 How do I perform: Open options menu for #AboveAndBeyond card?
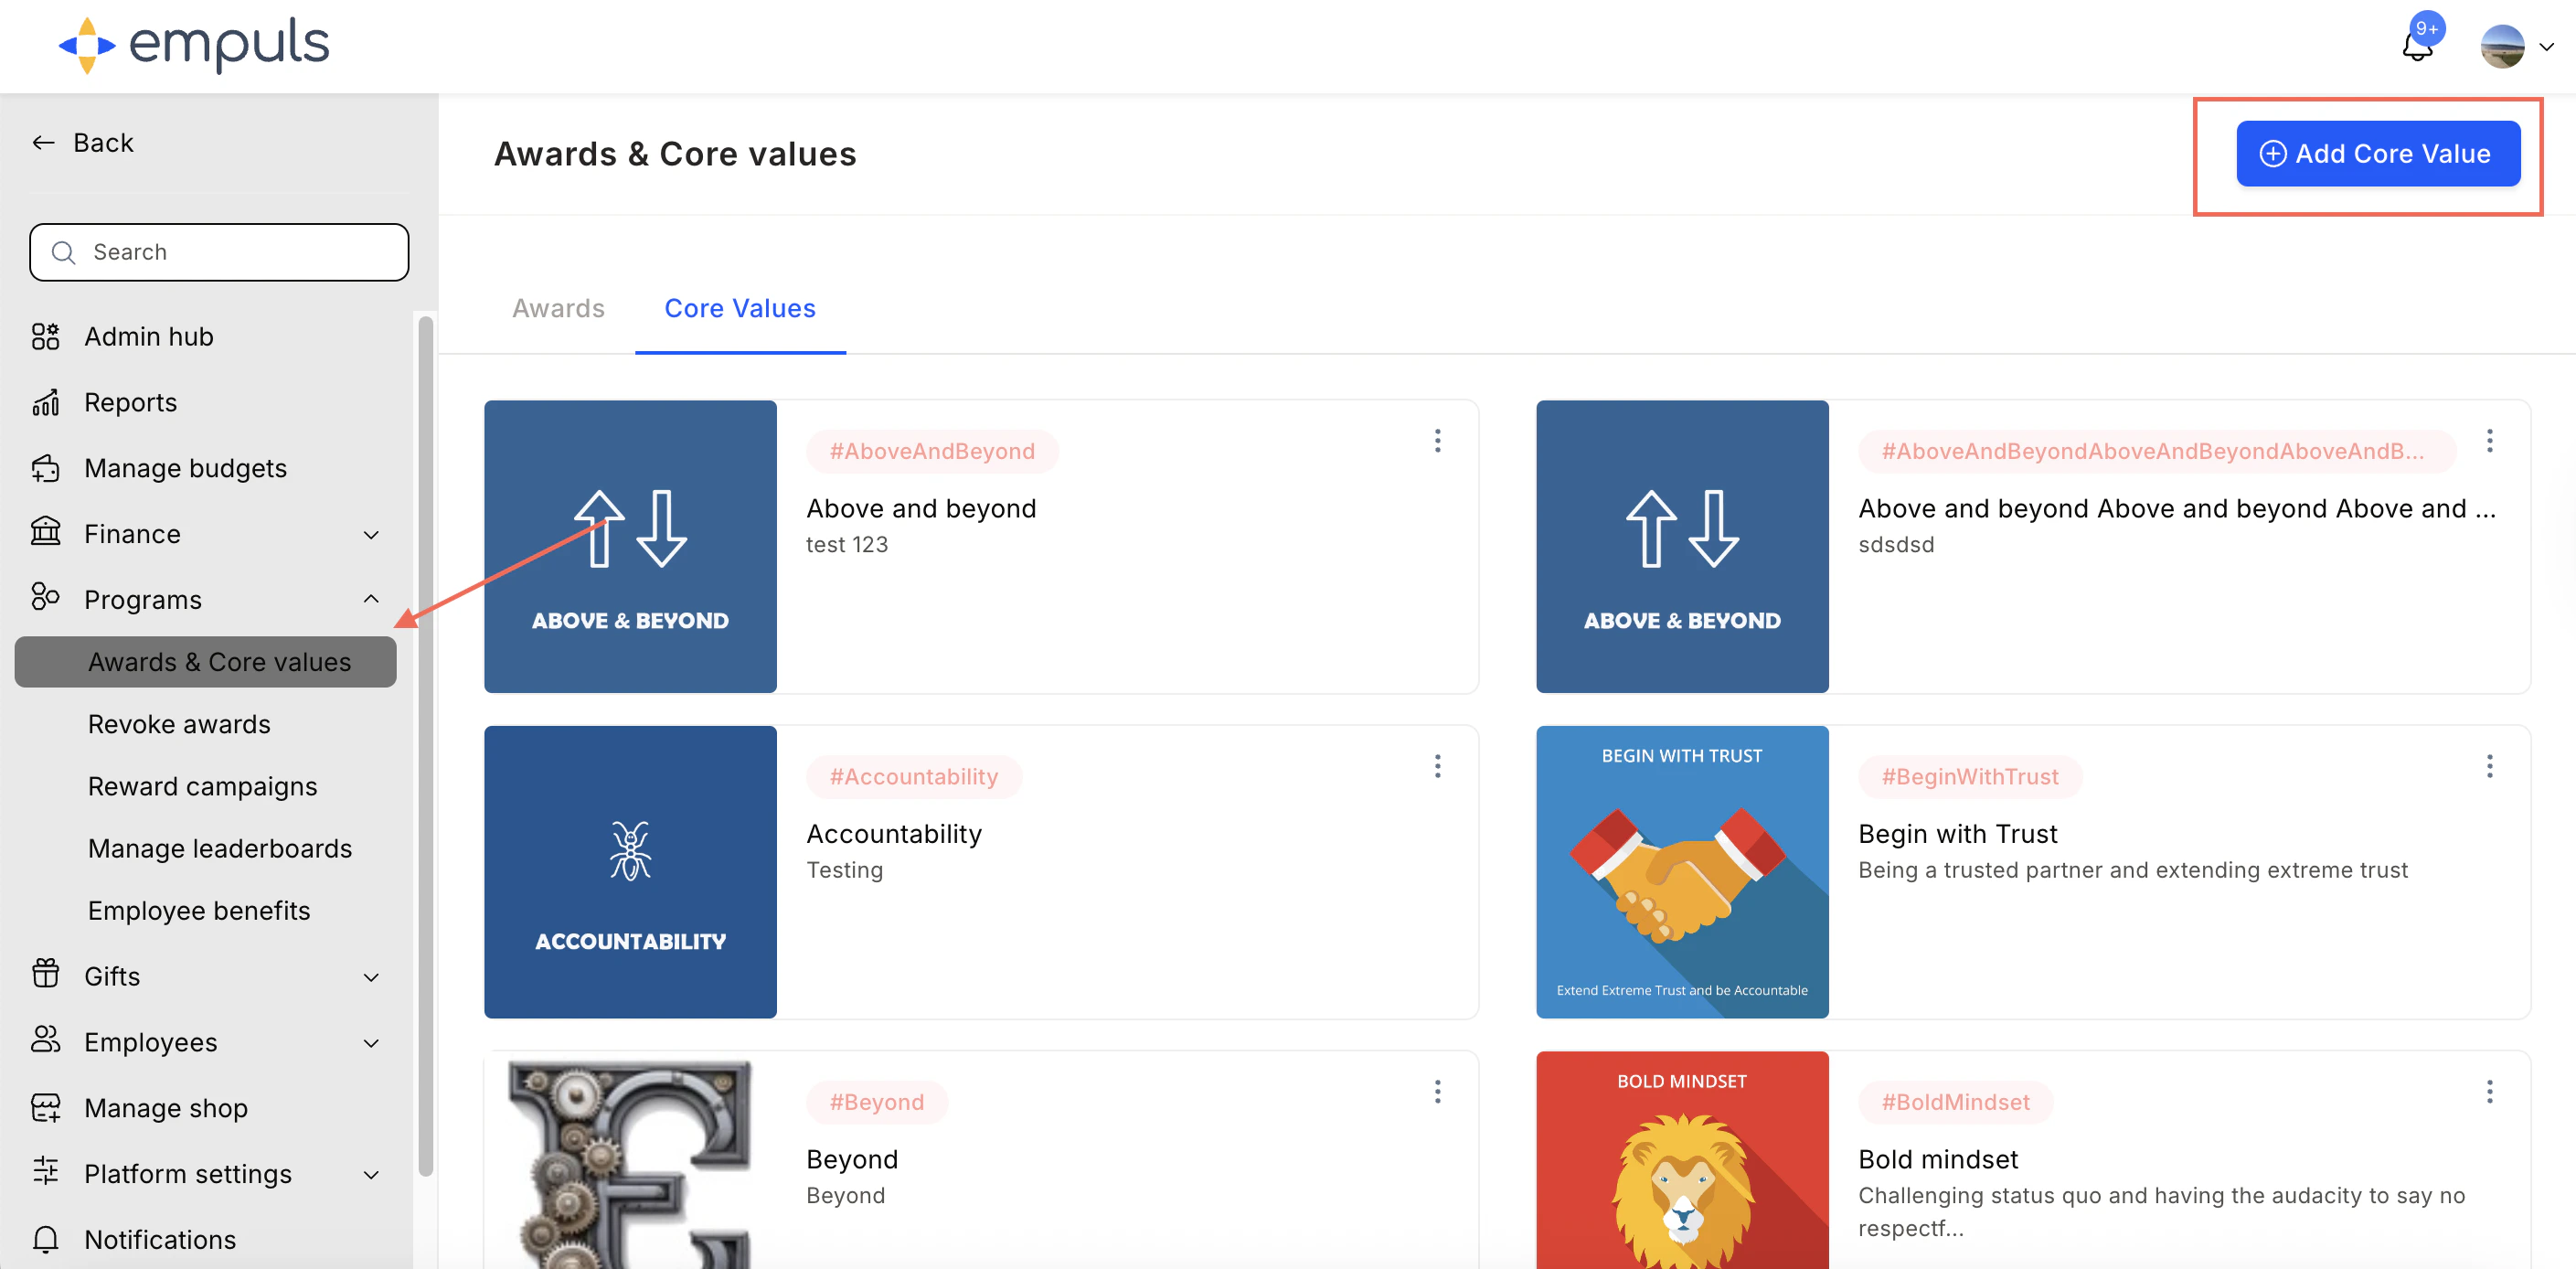click(1437, 441)
